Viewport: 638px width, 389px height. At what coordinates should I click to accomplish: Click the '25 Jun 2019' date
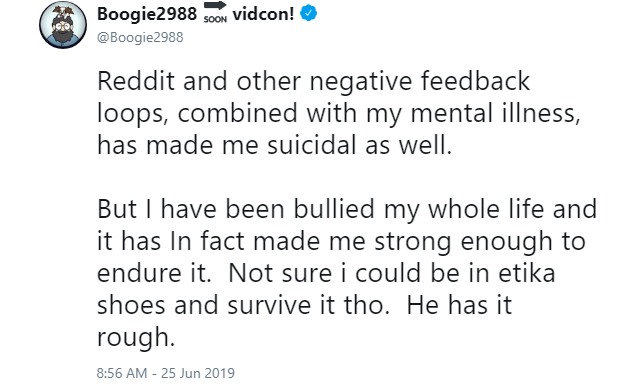[x=198, y=373]
